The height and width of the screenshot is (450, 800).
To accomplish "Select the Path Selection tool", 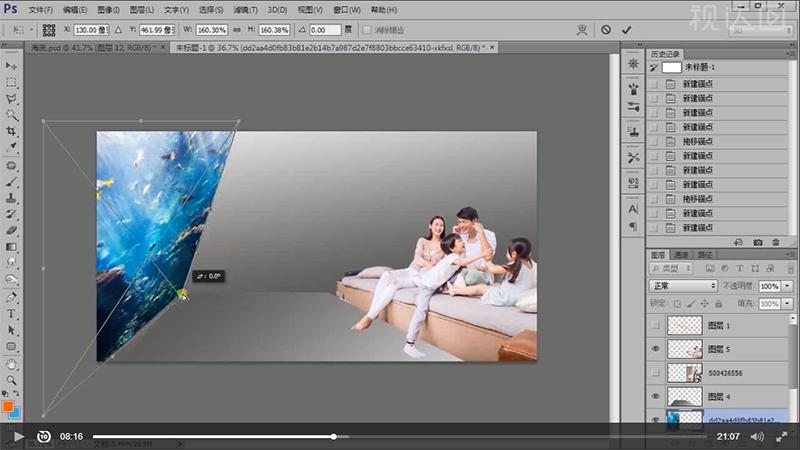I will pos(11,330).
